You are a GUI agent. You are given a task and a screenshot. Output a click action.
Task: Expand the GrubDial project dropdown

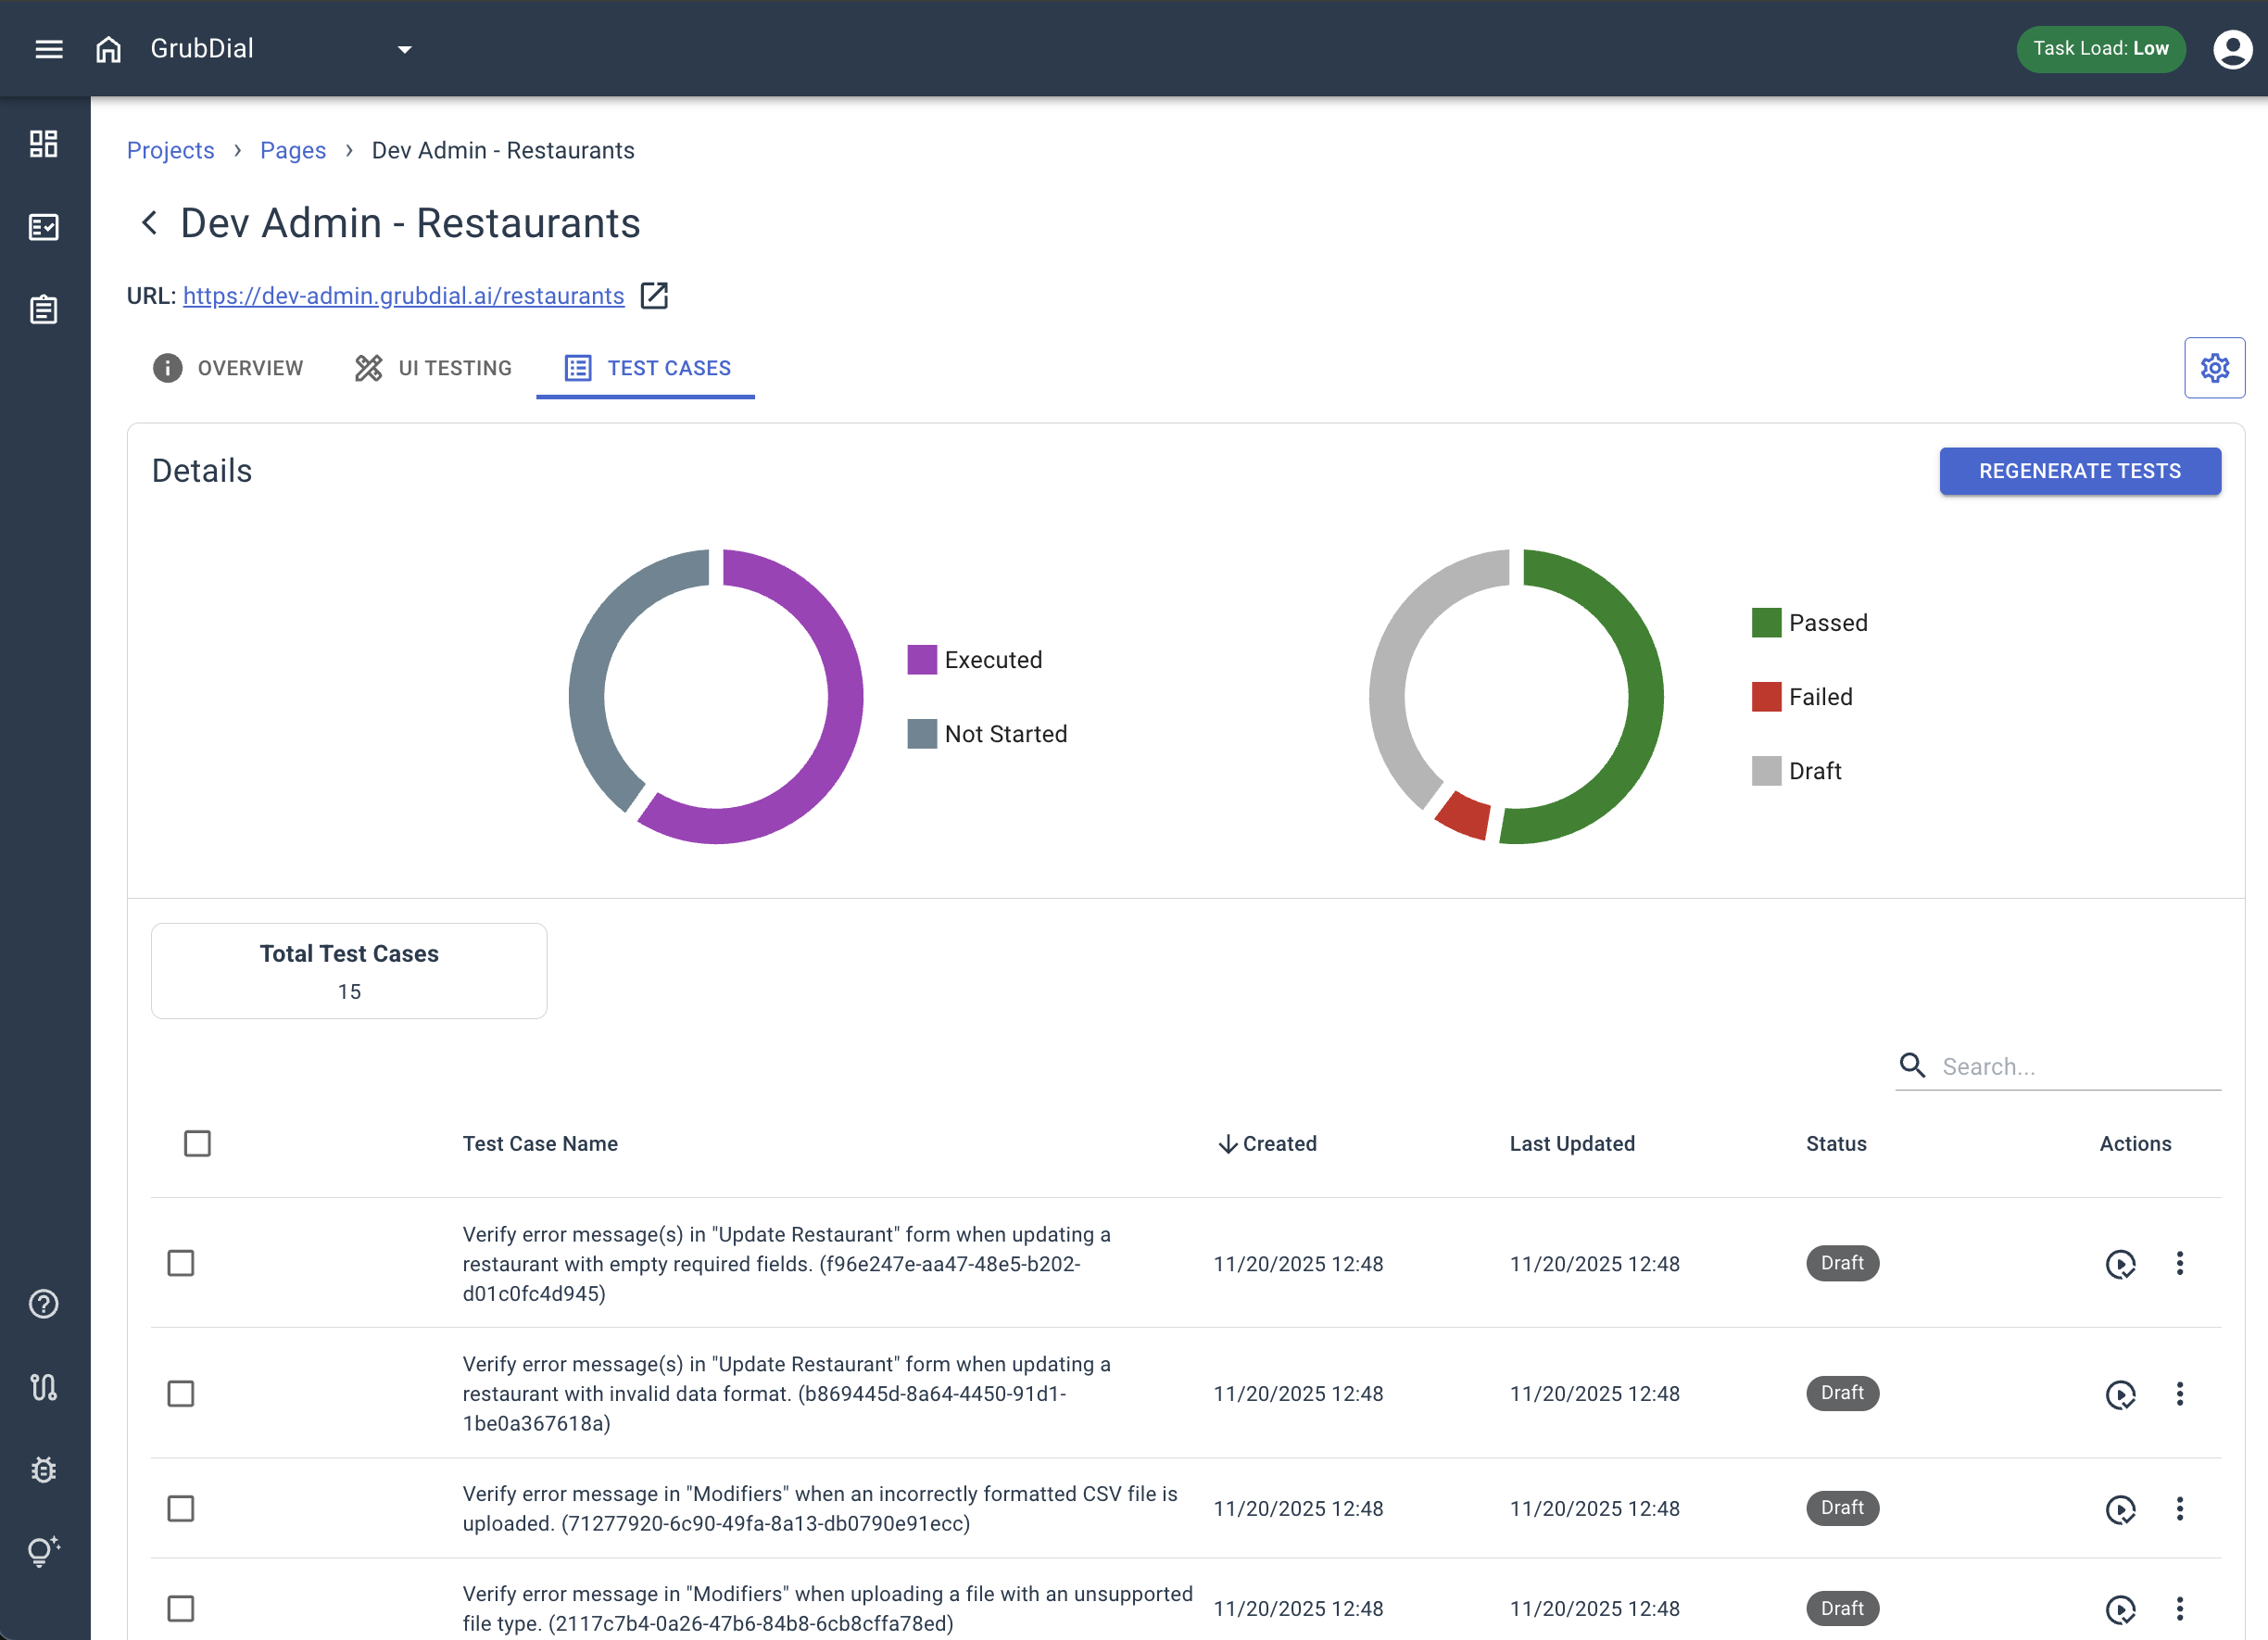[404, 49]
